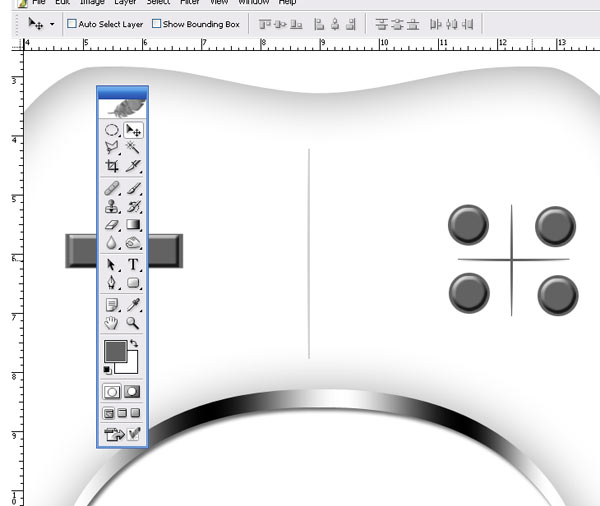Click the feather logo atop the toolbox

click(122, 109)
